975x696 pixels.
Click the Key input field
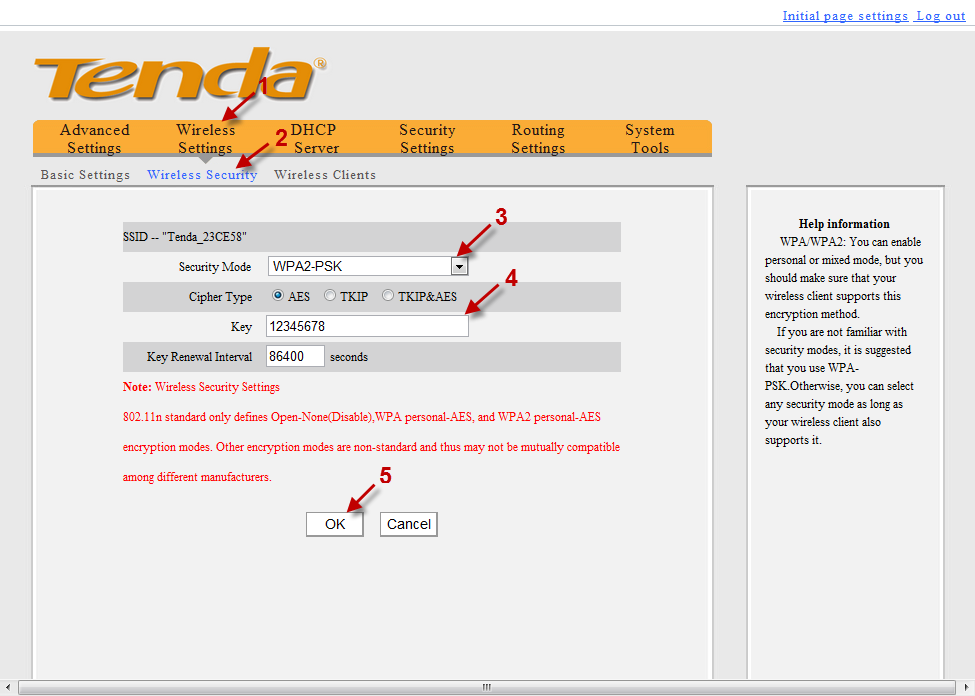(x=367, y=326)
